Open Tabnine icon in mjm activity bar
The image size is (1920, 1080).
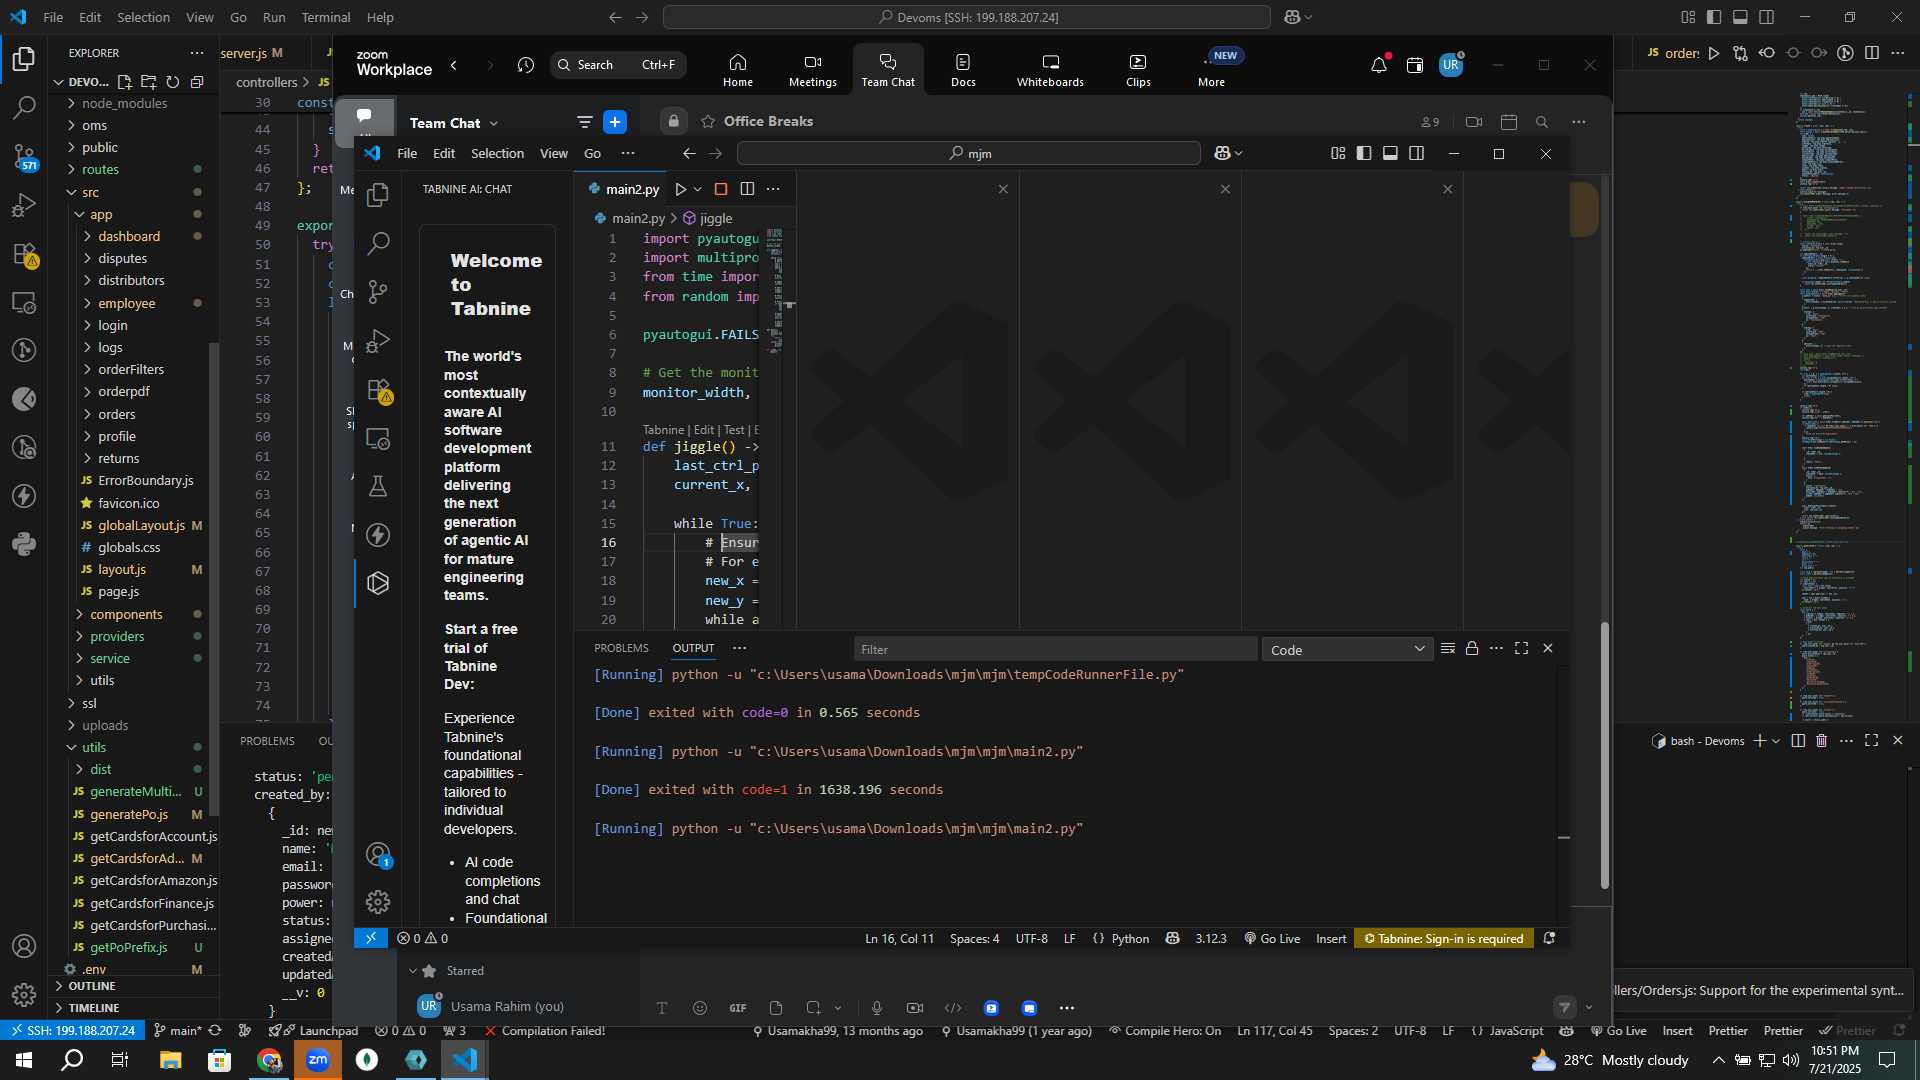point(378,583)
